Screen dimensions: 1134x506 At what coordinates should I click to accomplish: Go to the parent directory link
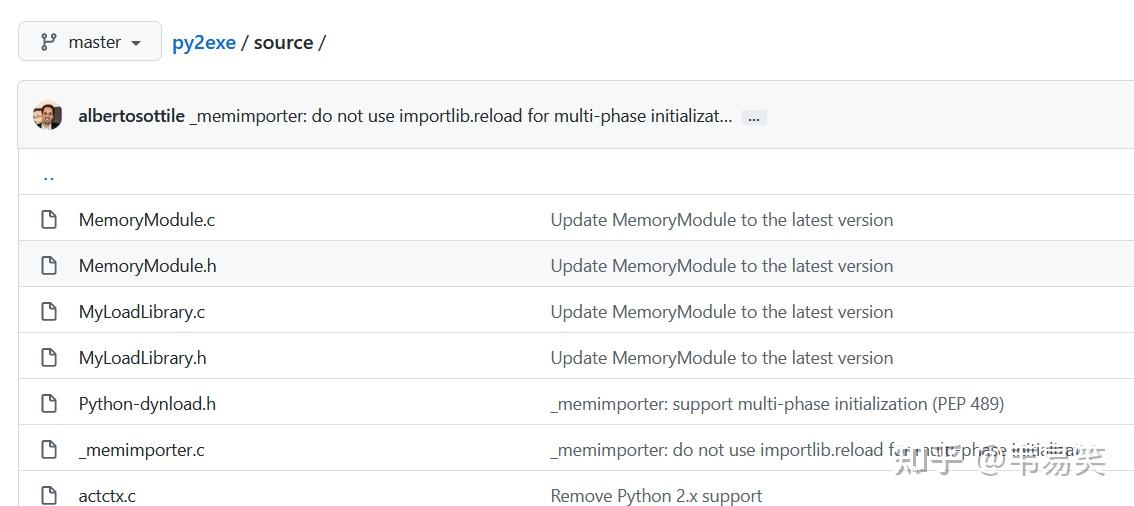(x=48, y=177)
